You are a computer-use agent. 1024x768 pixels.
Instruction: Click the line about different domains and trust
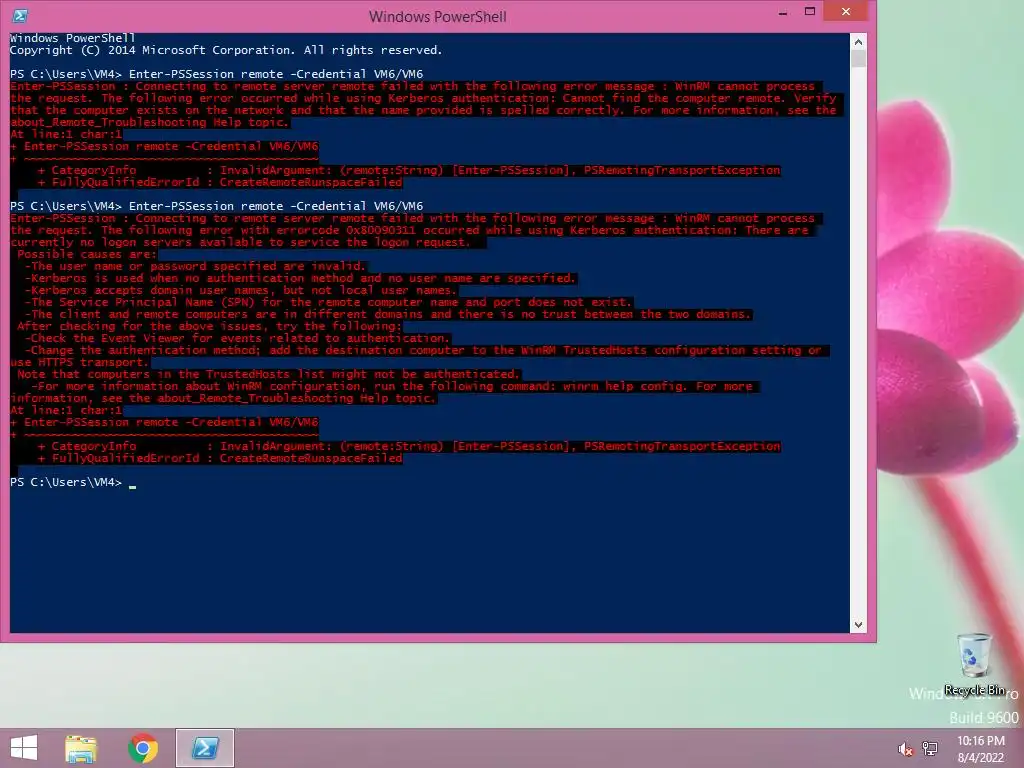(x=388, y=314)
